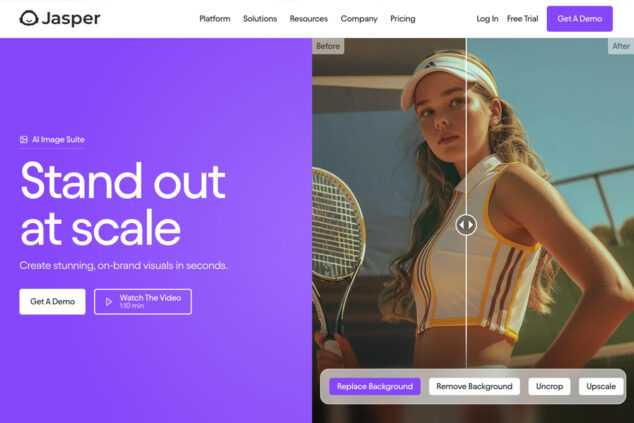Start a Free Trial

point(522,19)
